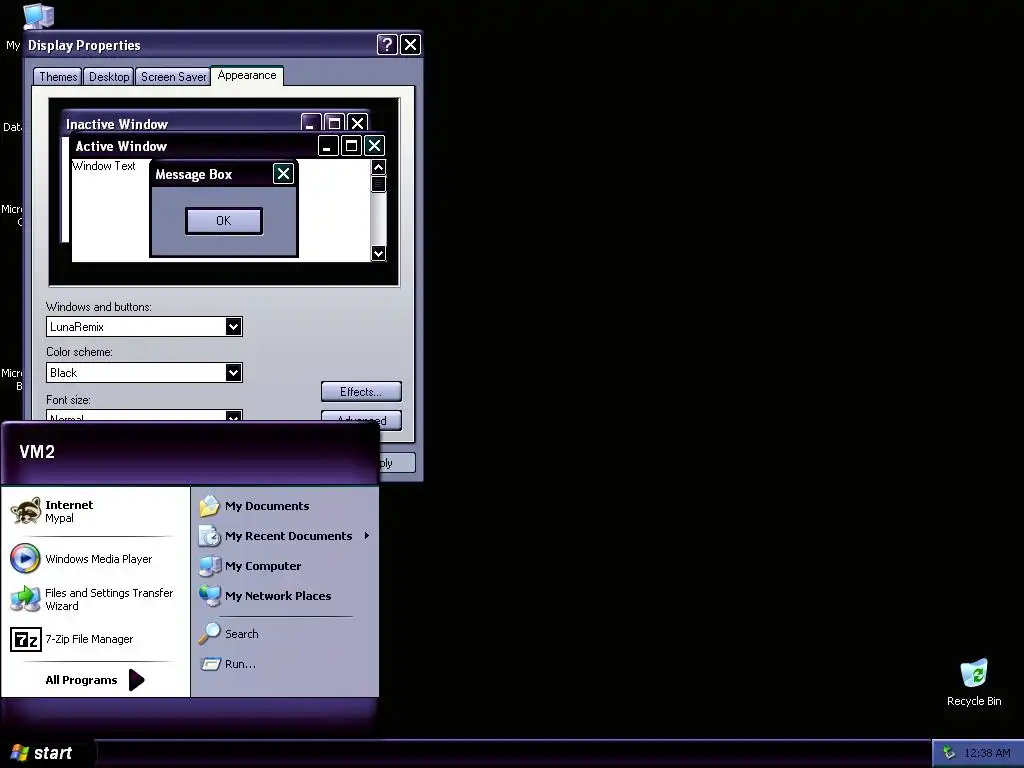Image resolution: width=1024 pixels, height=768 pixels.
Task: Open Files and Settings Transfer Wizard icon
Action: pyautogui.click(x=25, y=599)
